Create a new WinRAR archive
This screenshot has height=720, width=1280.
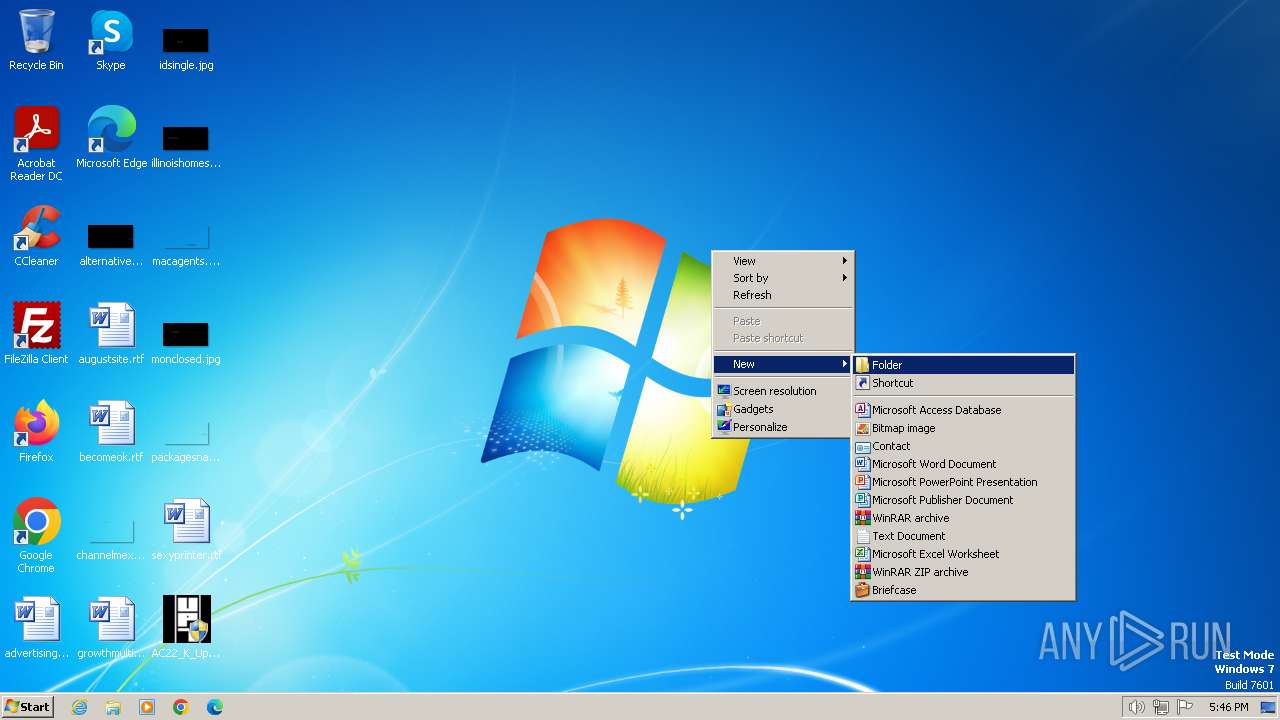click(x=964, y=518)
